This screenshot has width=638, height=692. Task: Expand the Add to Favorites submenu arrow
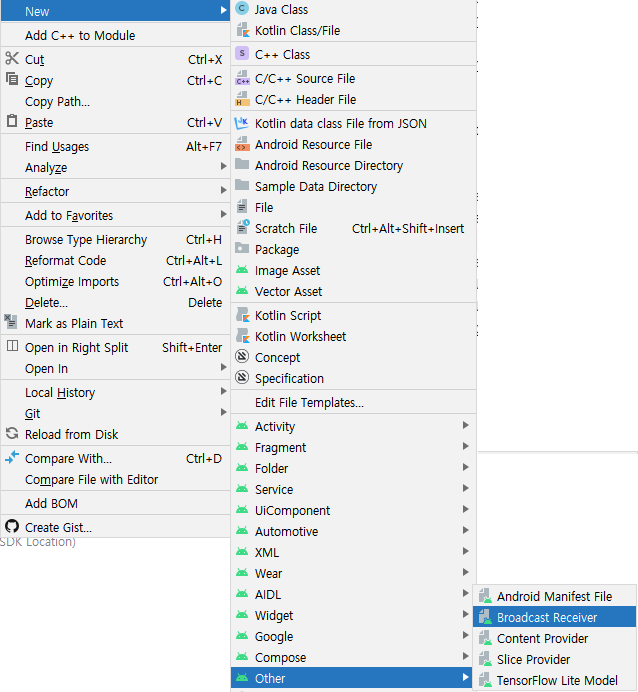(224, 214)
